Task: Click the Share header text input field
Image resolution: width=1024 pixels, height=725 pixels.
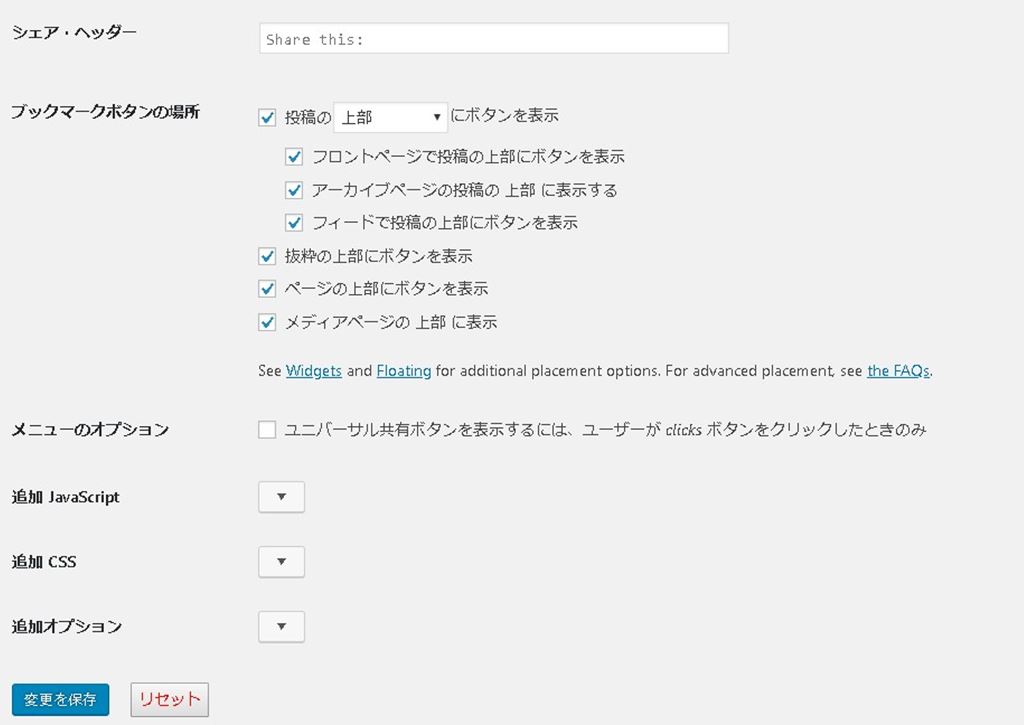Action: [x=493, y=39]
